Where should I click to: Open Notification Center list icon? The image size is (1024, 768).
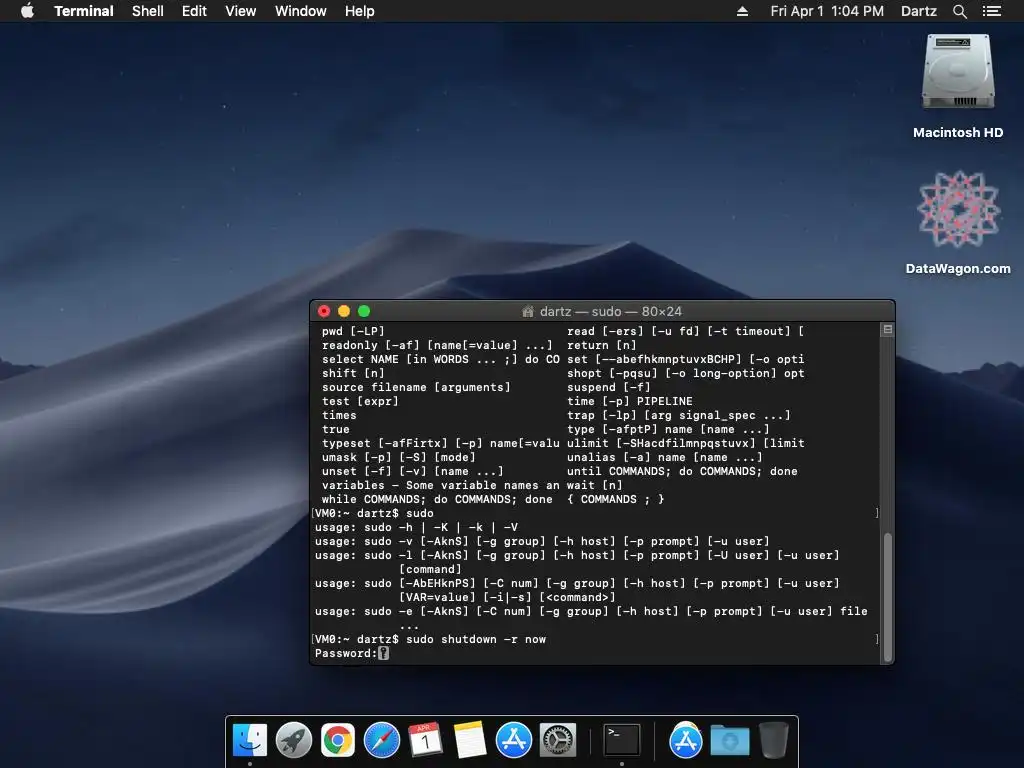coord(991,11)
